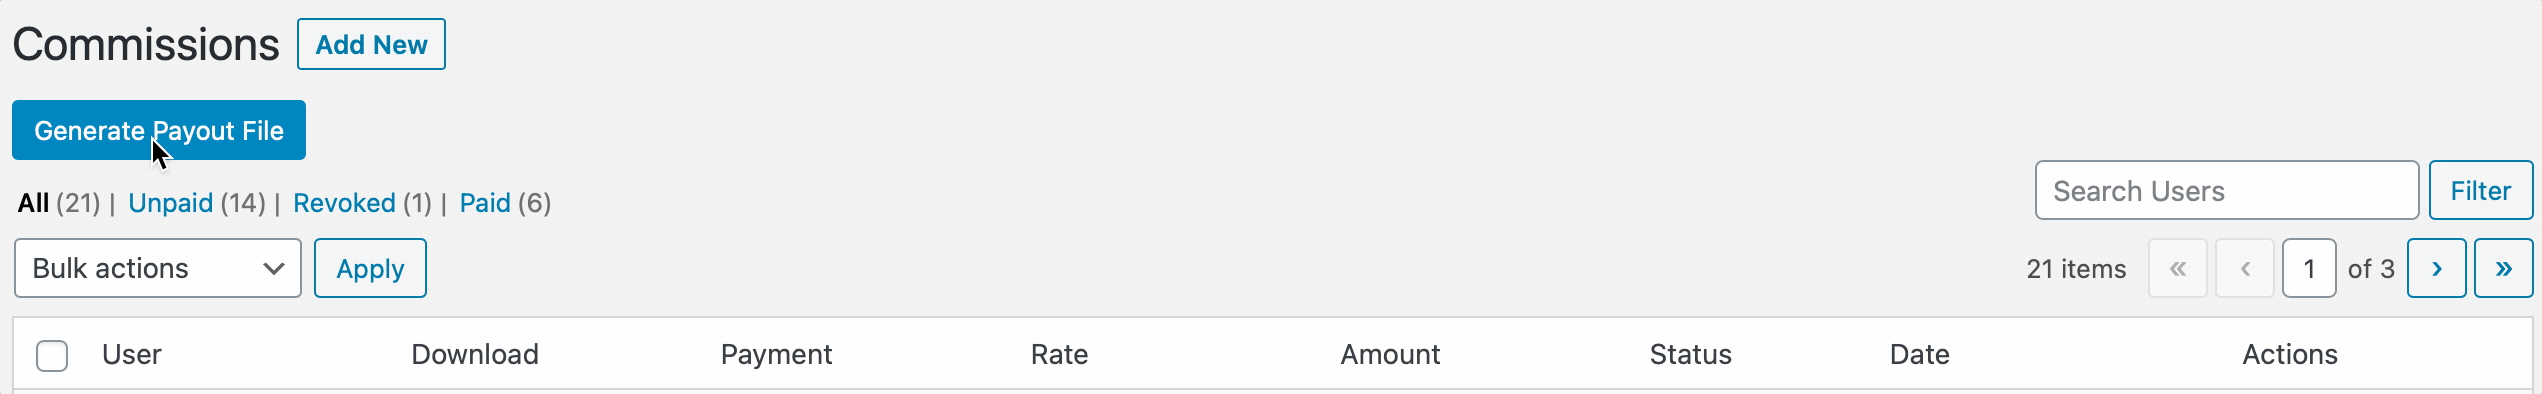Filter the list to Revoked commissions
This screenshot has width=2542, height=394.
[x=344, y=203]
